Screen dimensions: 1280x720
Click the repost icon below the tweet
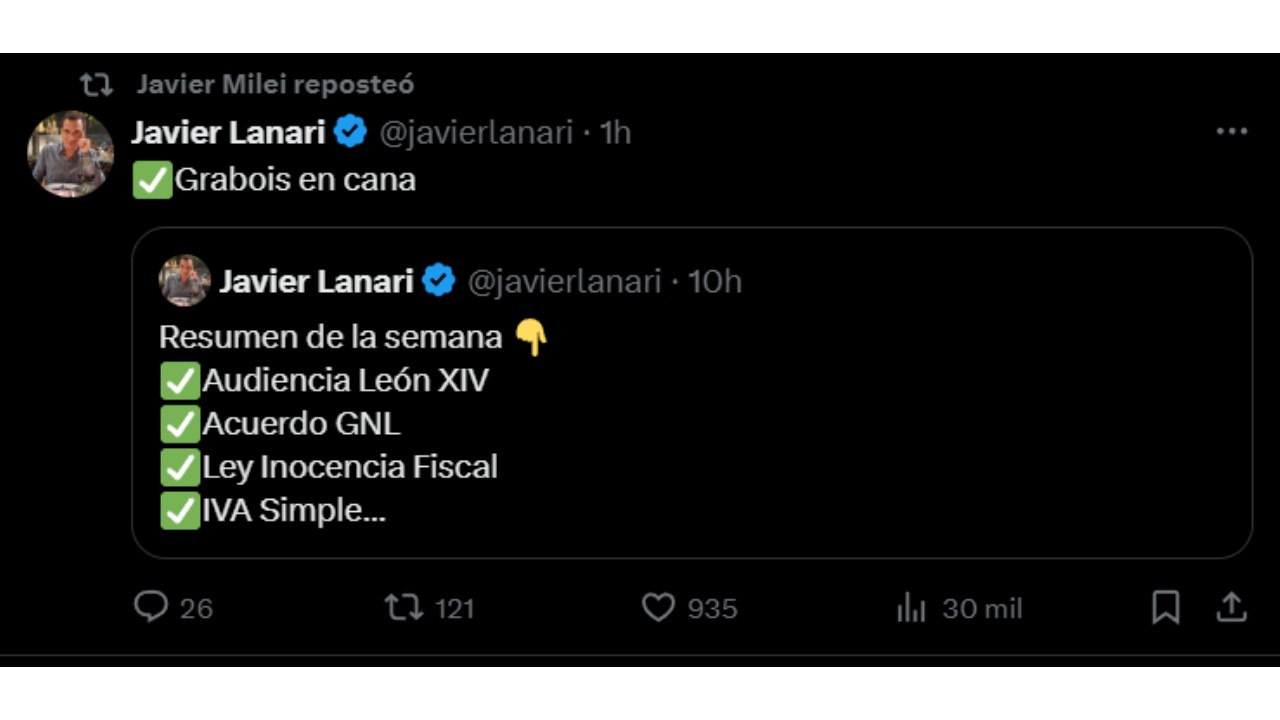(x=404, y=608)
